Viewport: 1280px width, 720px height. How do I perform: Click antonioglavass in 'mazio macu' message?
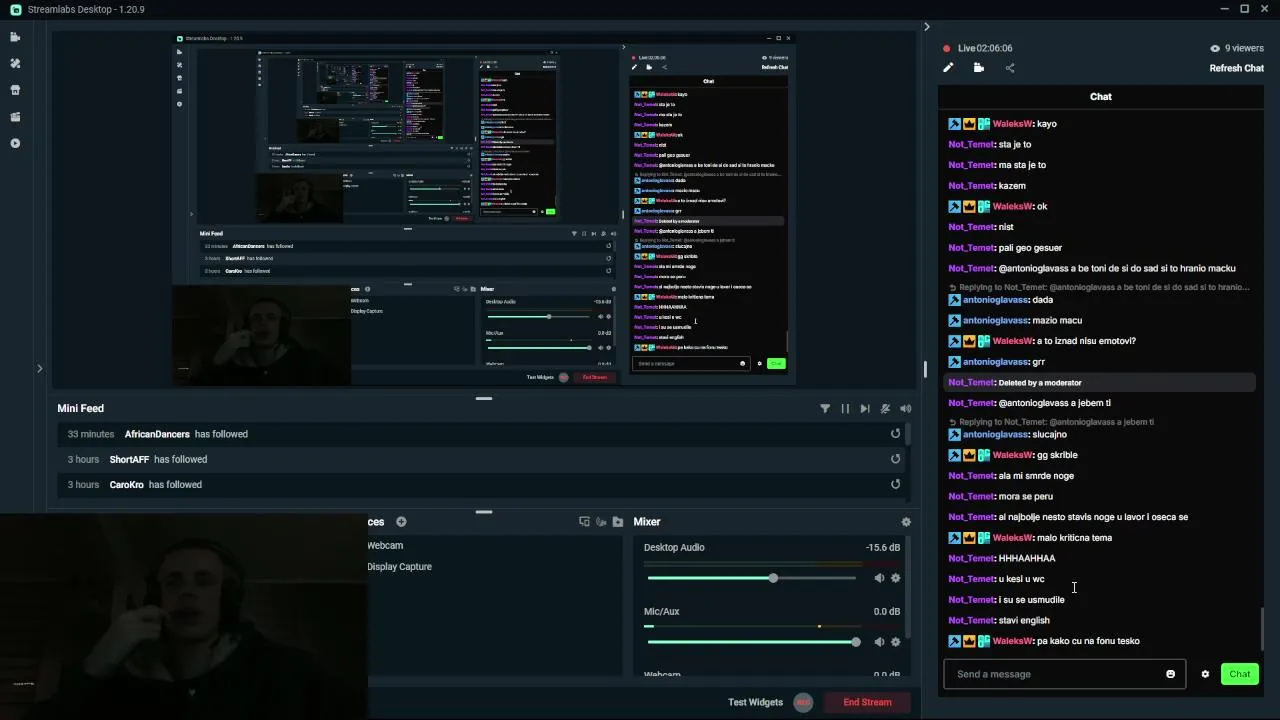[995, 320]
